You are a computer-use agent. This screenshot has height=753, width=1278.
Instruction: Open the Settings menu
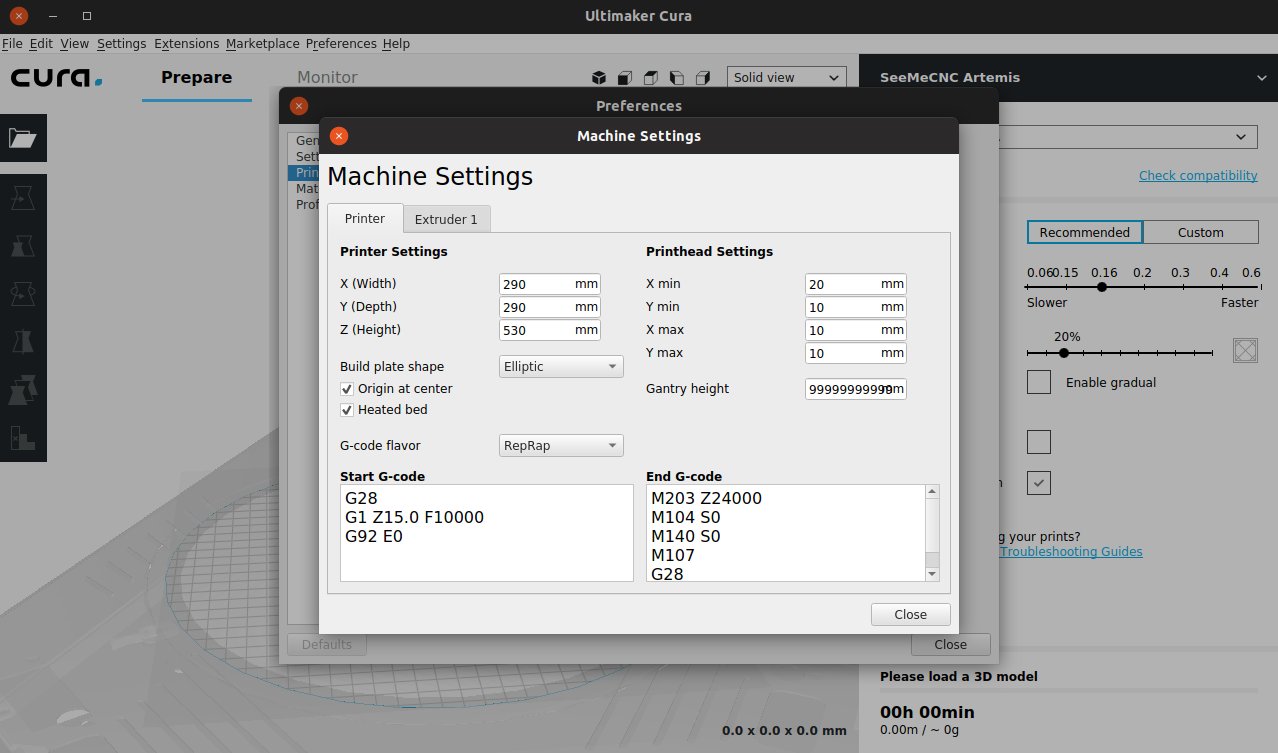(x=122, y=44)
